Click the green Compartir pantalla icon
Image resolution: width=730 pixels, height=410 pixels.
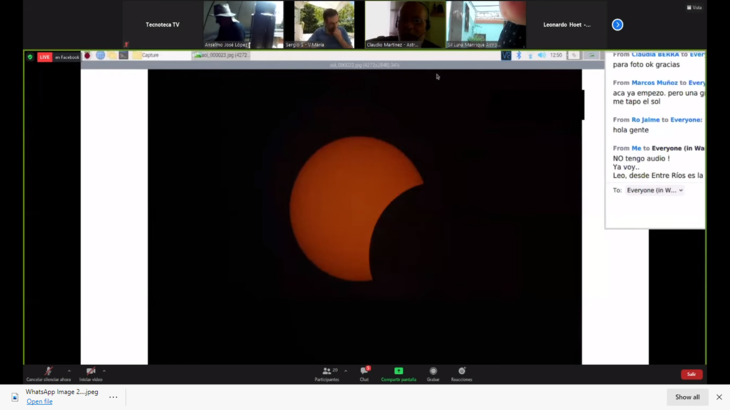(x=398, y=372)
